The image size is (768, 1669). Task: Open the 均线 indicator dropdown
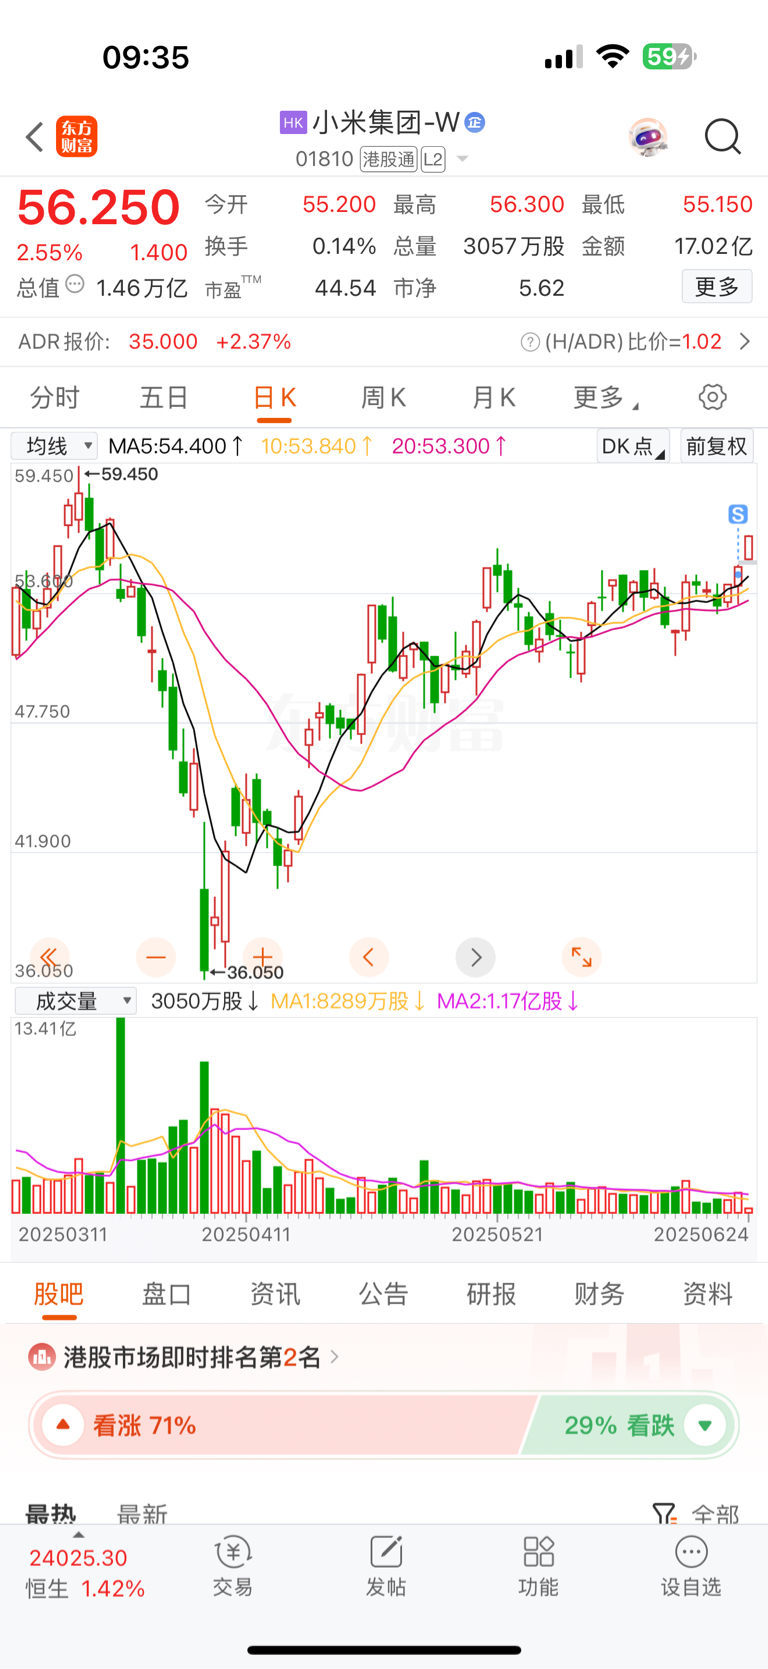coord(54,446)
